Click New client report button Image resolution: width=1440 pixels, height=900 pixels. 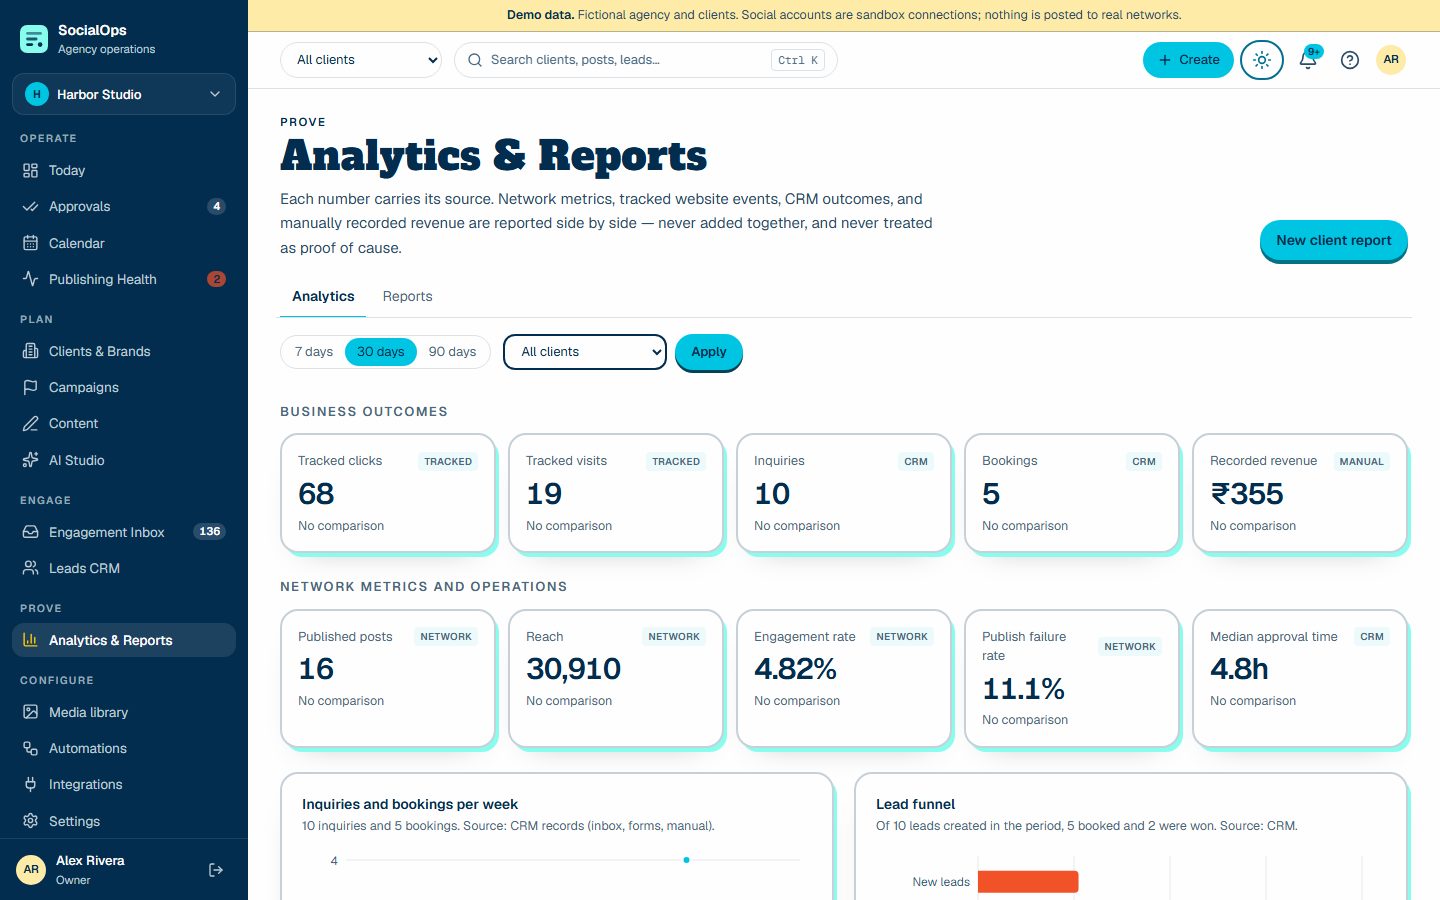(x=1334, y=240)
